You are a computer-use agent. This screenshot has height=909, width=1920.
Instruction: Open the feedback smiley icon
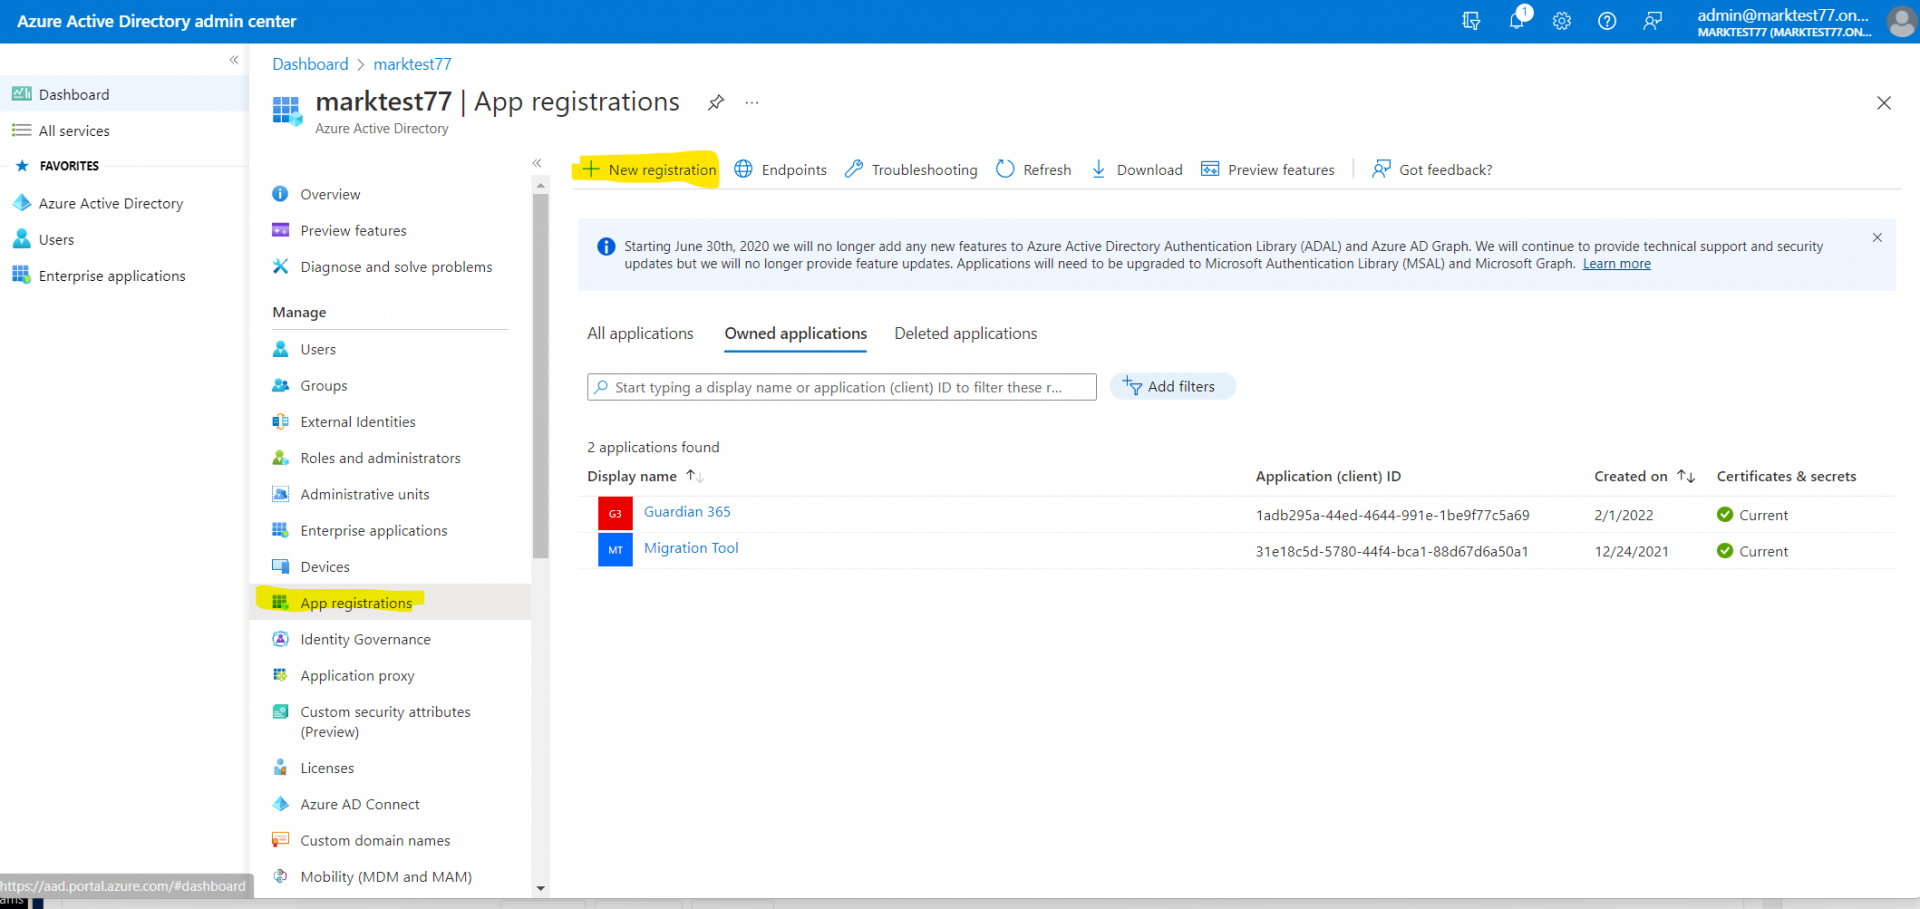pos(1653,21)
